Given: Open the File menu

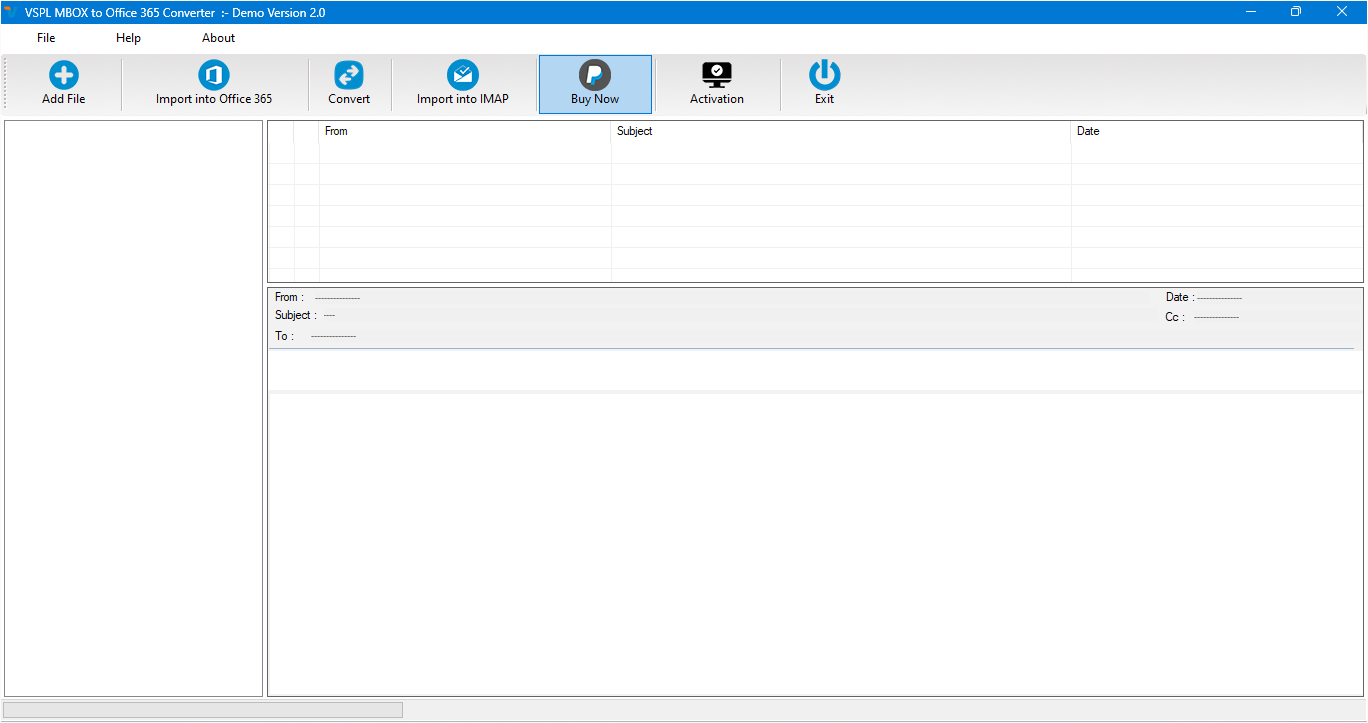Looking at the screenshot, I should point(46,38).
